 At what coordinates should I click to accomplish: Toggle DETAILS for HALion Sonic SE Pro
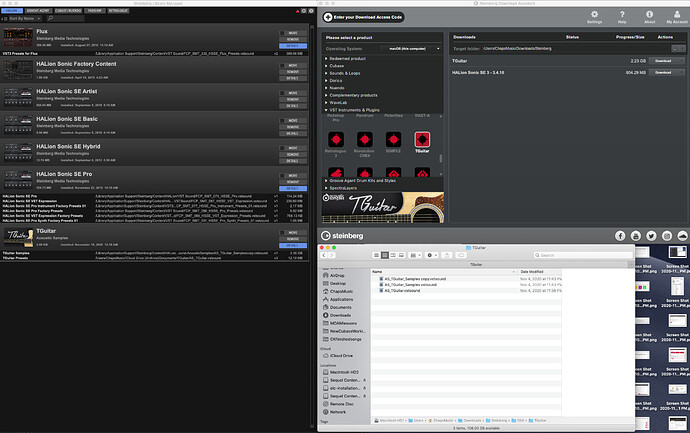click(293, 188)
